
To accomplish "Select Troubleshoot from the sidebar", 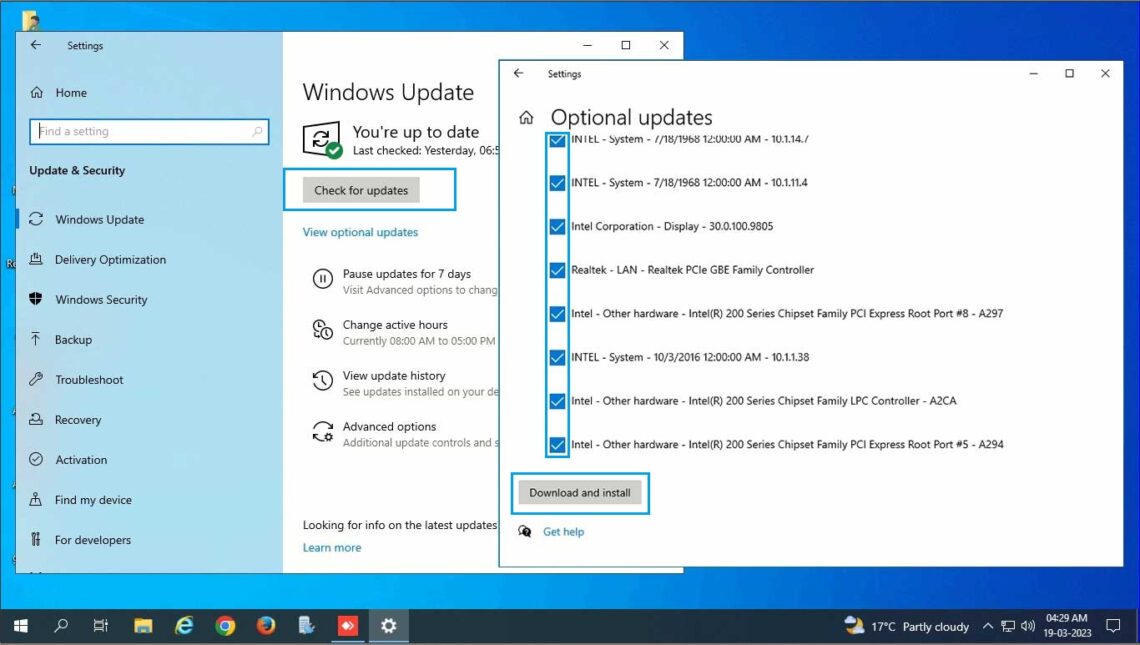I will coord(89,380).
